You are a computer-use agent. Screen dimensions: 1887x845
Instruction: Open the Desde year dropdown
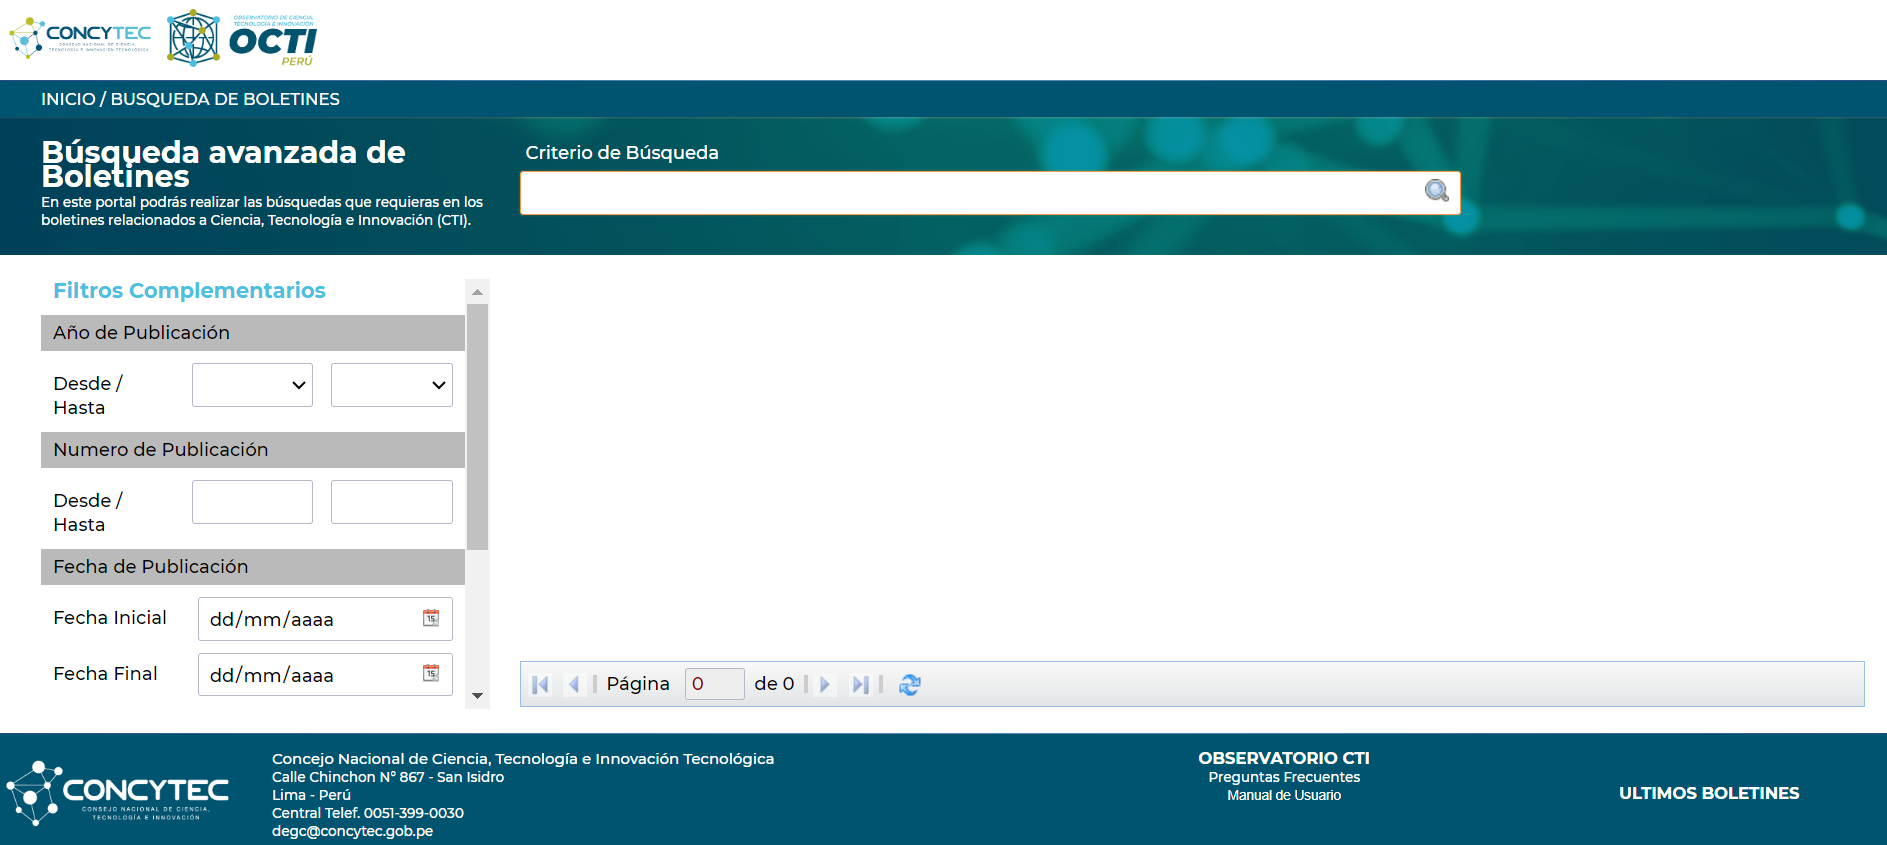pos(252,385)
